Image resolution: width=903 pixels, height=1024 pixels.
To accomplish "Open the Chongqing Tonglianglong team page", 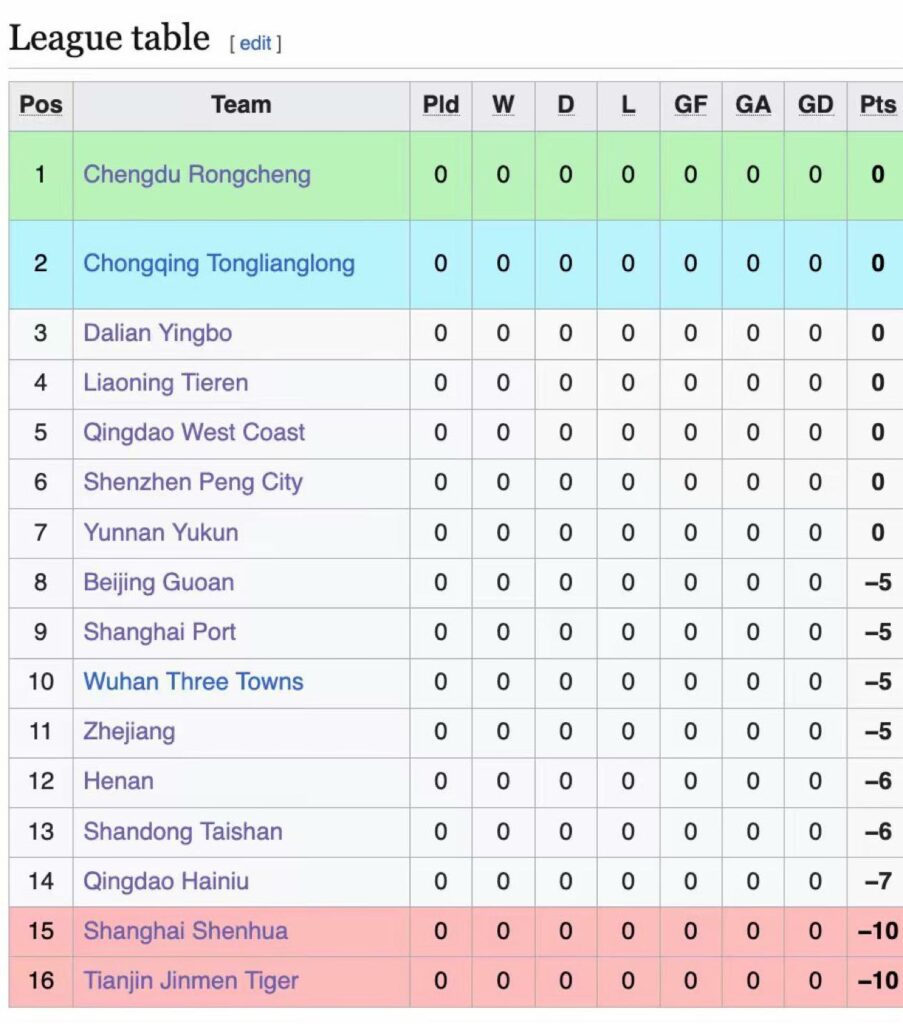I will click(219, 264).
